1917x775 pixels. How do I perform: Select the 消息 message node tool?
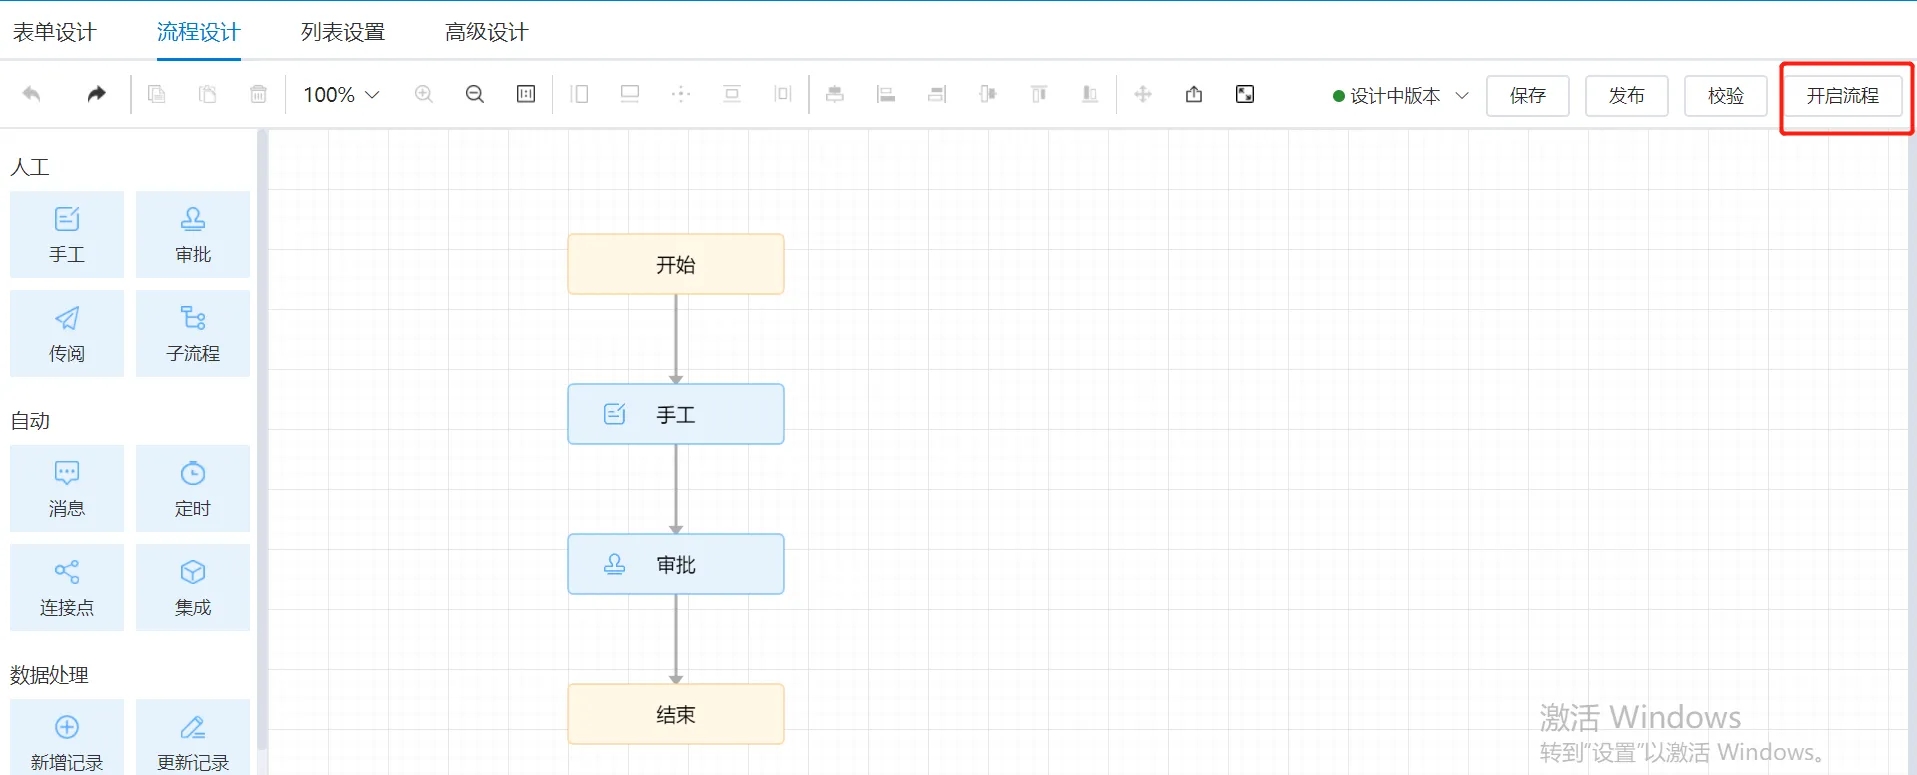pyautogui.click(x=67, y=488)
